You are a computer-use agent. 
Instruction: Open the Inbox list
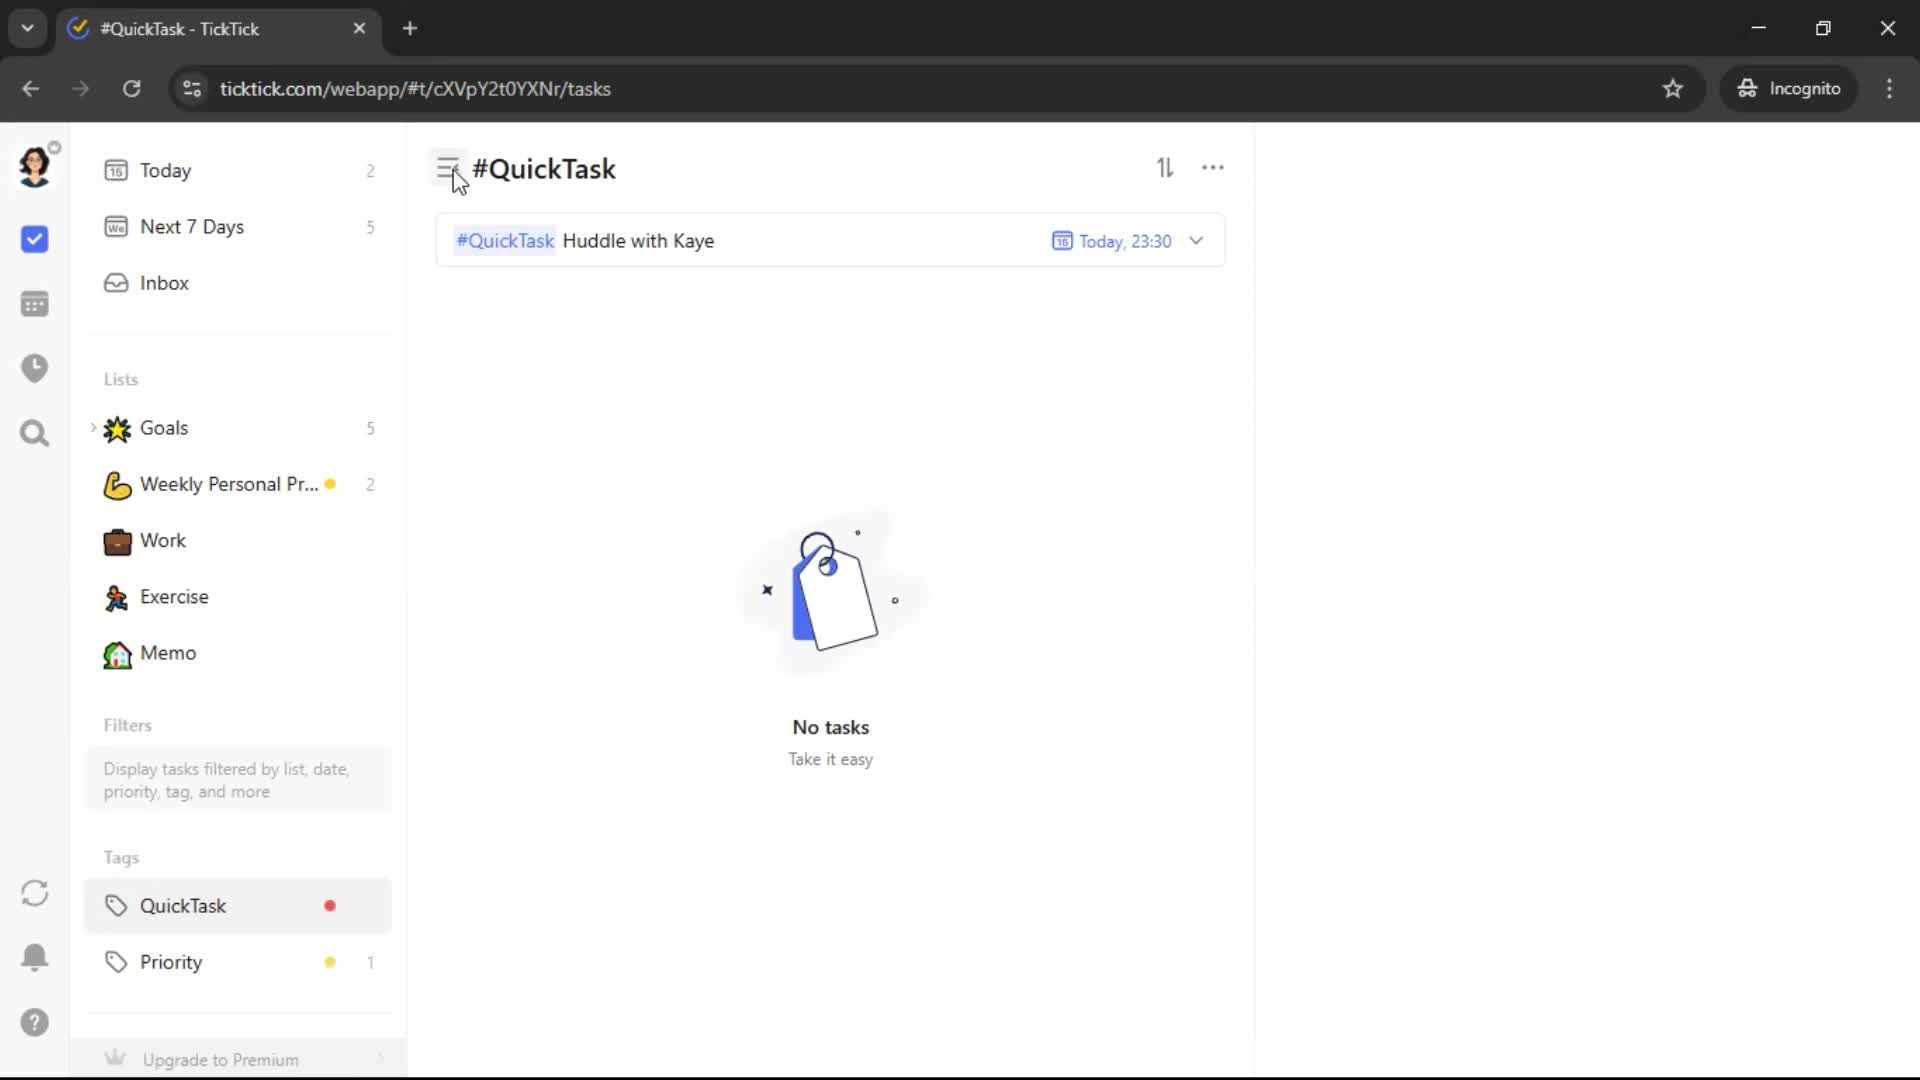click(164, 283)
